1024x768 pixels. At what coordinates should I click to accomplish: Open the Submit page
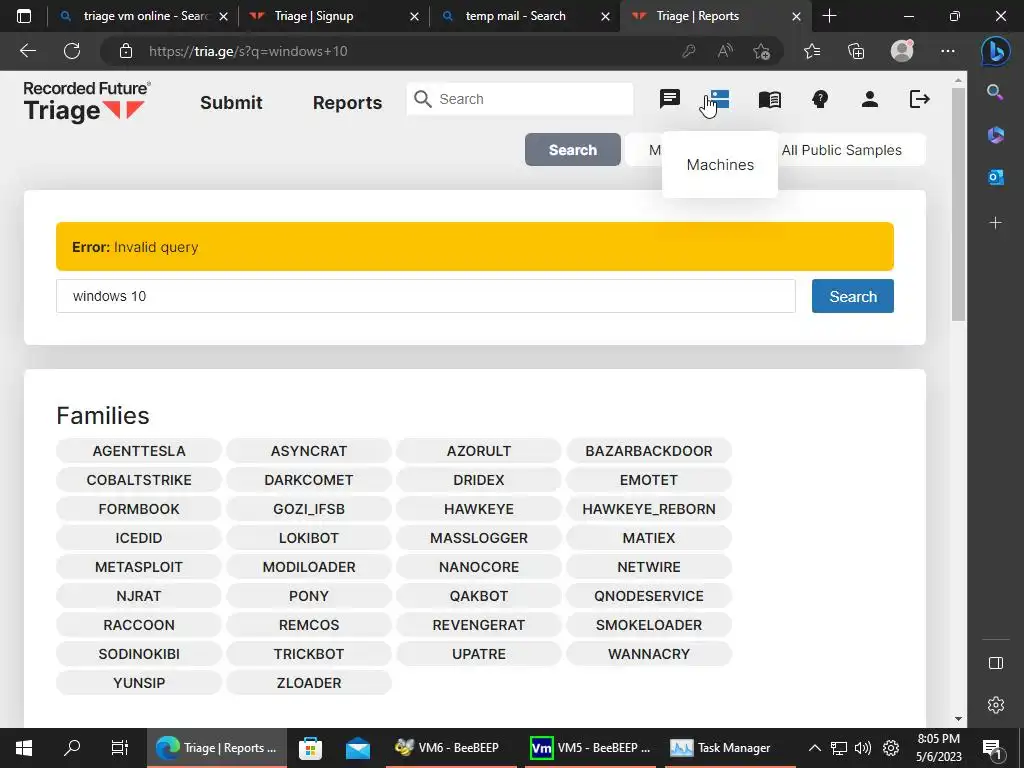[231, 103]
